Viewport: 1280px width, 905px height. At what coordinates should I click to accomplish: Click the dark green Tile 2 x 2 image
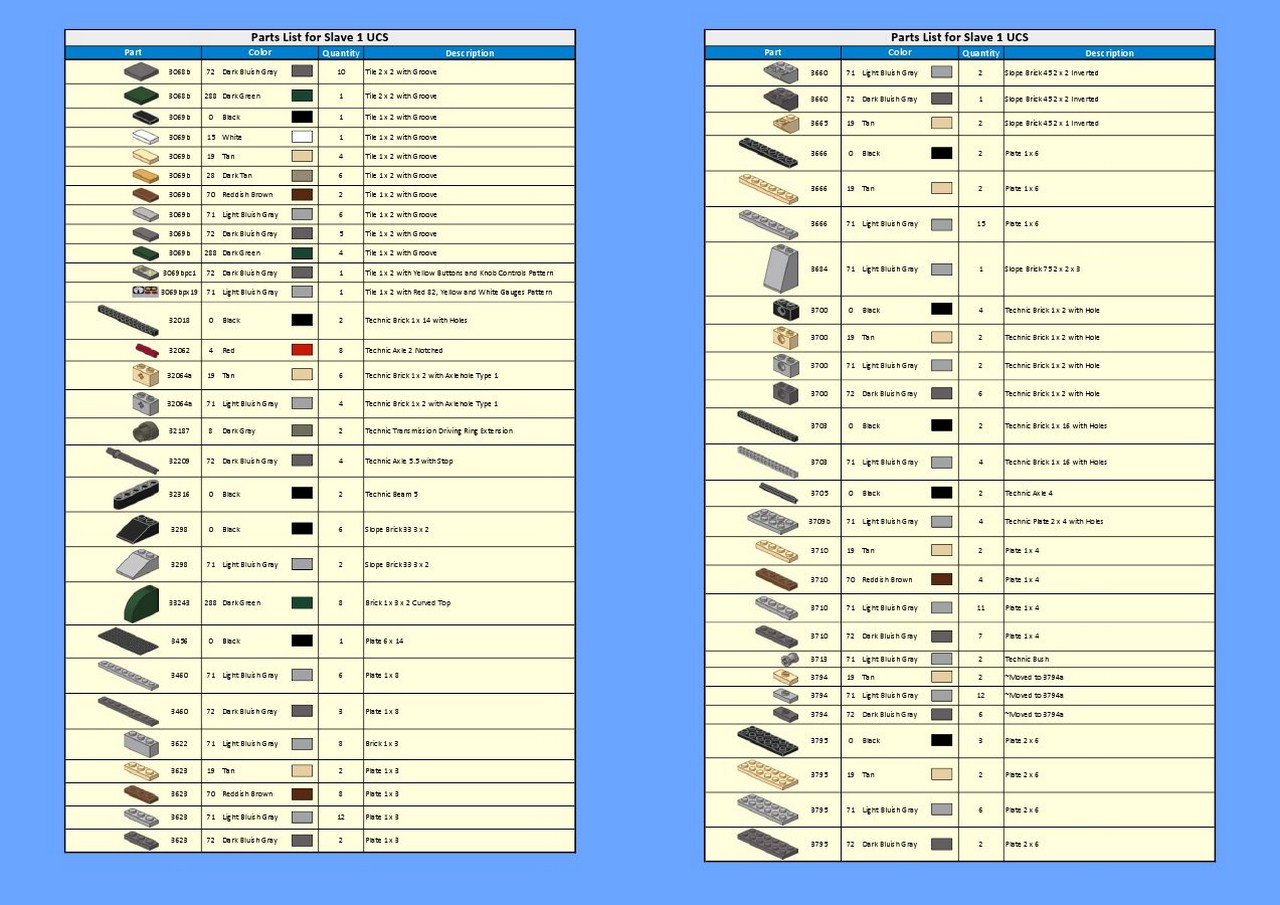pyautogui.click(x=141, y=96)
